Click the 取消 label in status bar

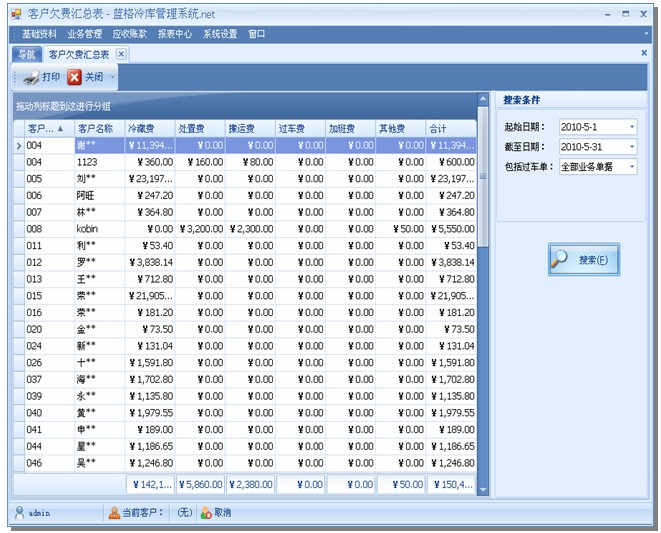click(x=223, y=512)
